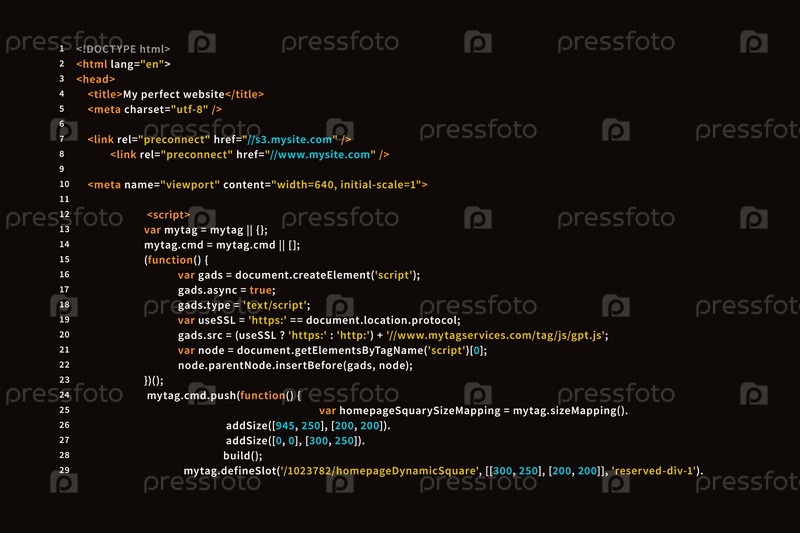Click the opening script tag on line 12
The image size is (800, 533).
pos(168,215)
